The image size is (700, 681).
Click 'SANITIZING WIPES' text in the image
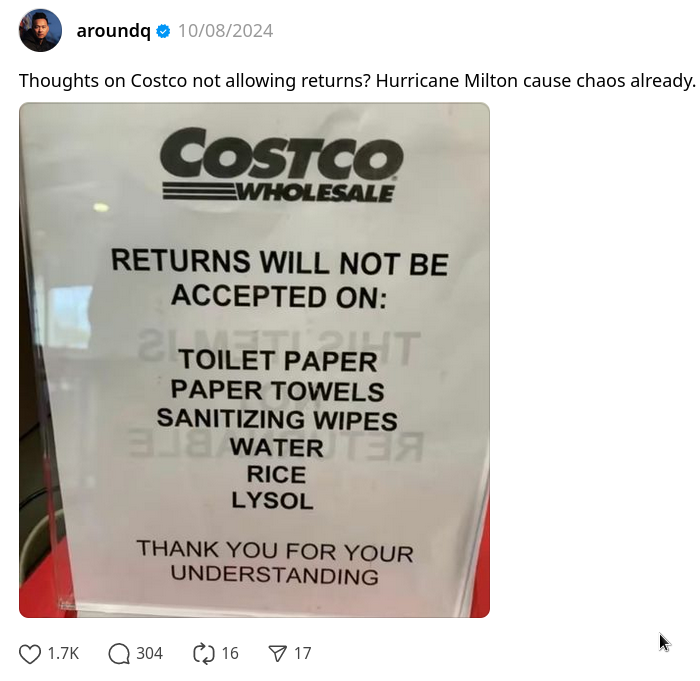point(277,419)
